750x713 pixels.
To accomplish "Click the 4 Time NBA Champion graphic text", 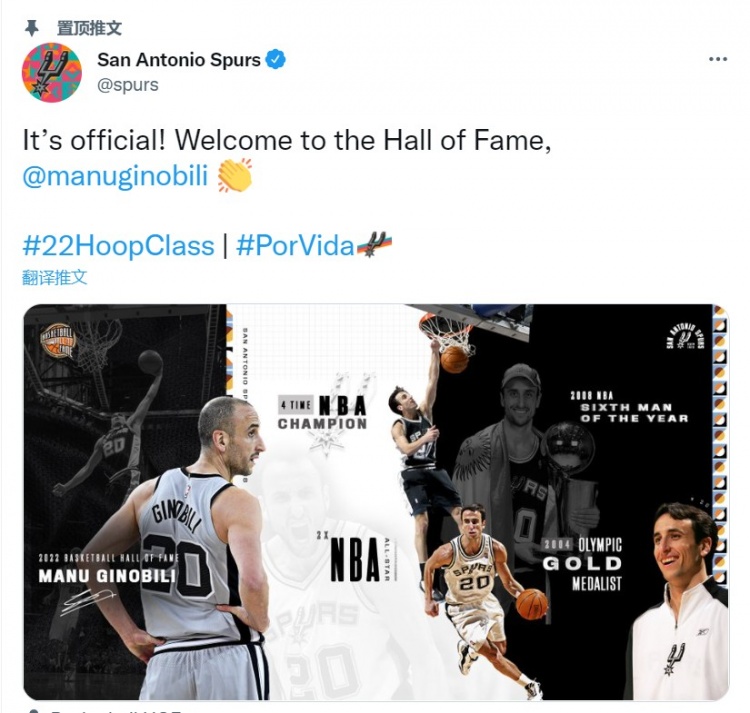I will pyautogui.click(x=322, y=412).
